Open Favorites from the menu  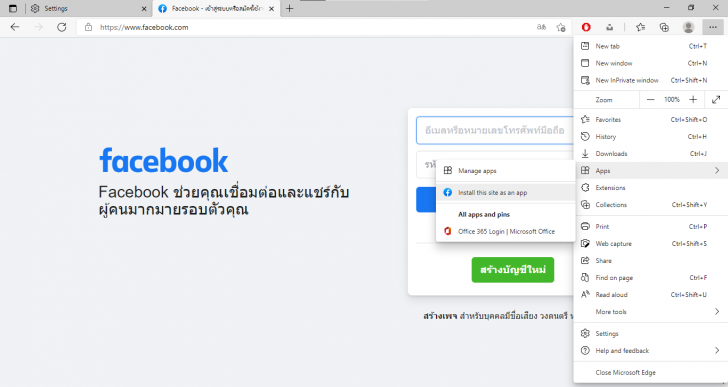[650, 119]
